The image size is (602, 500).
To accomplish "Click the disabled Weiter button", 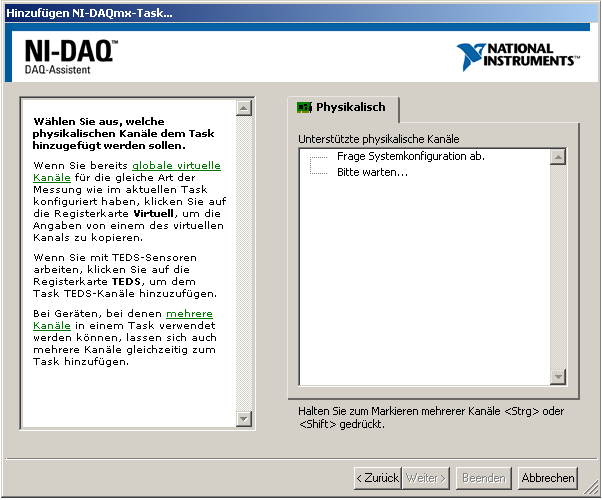I will 426,478.
